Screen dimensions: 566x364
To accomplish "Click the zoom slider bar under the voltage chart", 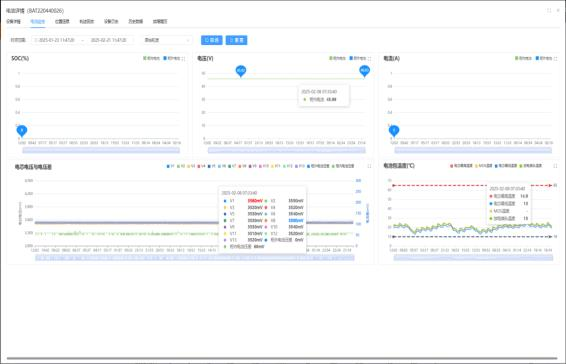I will (x=287, y=150).
